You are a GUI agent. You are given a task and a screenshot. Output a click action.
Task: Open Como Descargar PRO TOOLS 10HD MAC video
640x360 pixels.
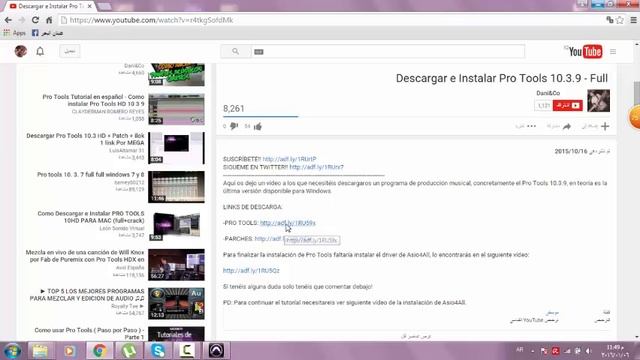[x=91, y=217]
